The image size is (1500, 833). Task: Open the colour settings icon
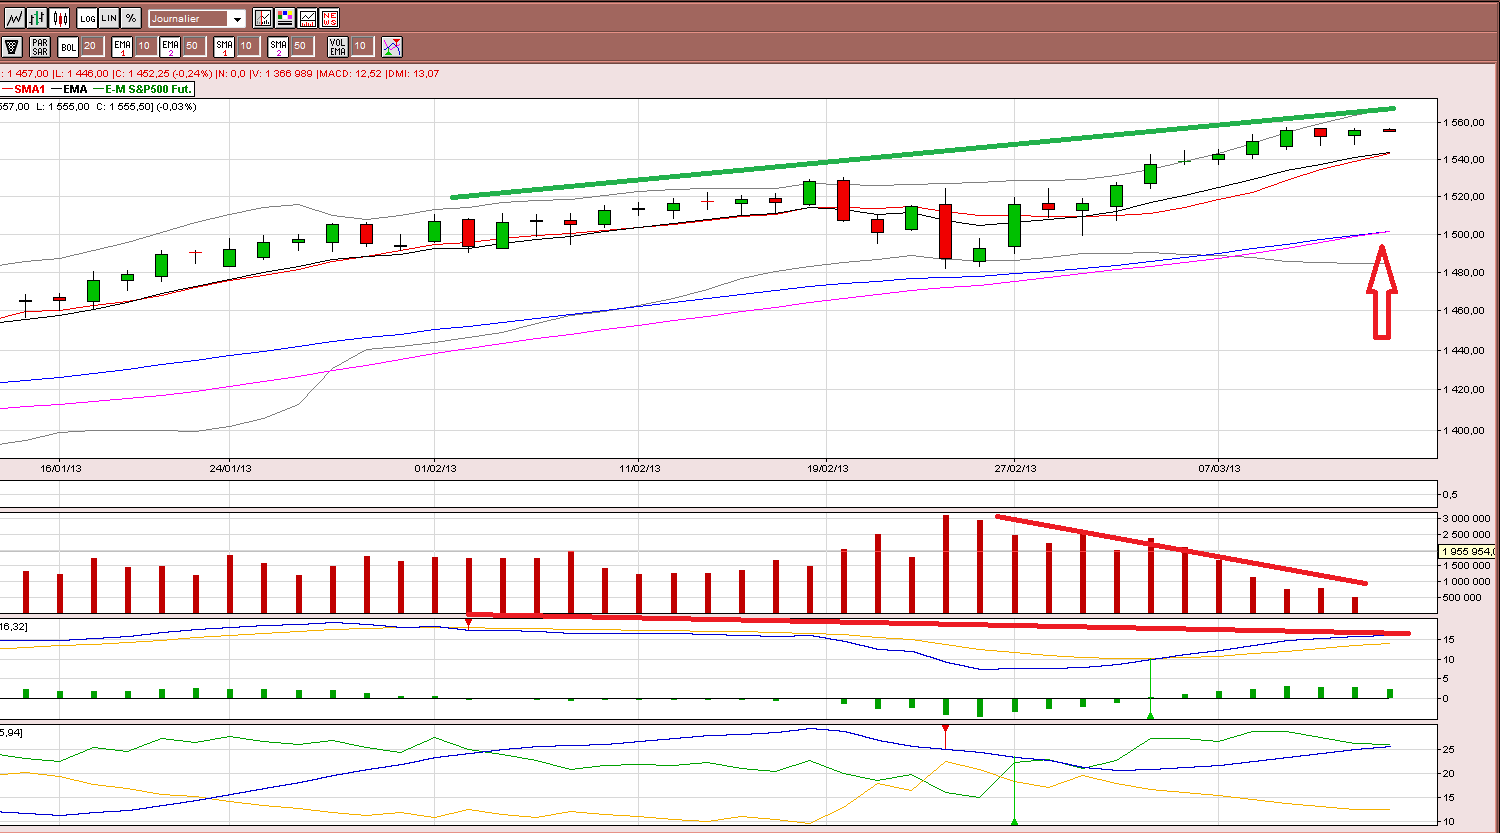click(285, 18)
